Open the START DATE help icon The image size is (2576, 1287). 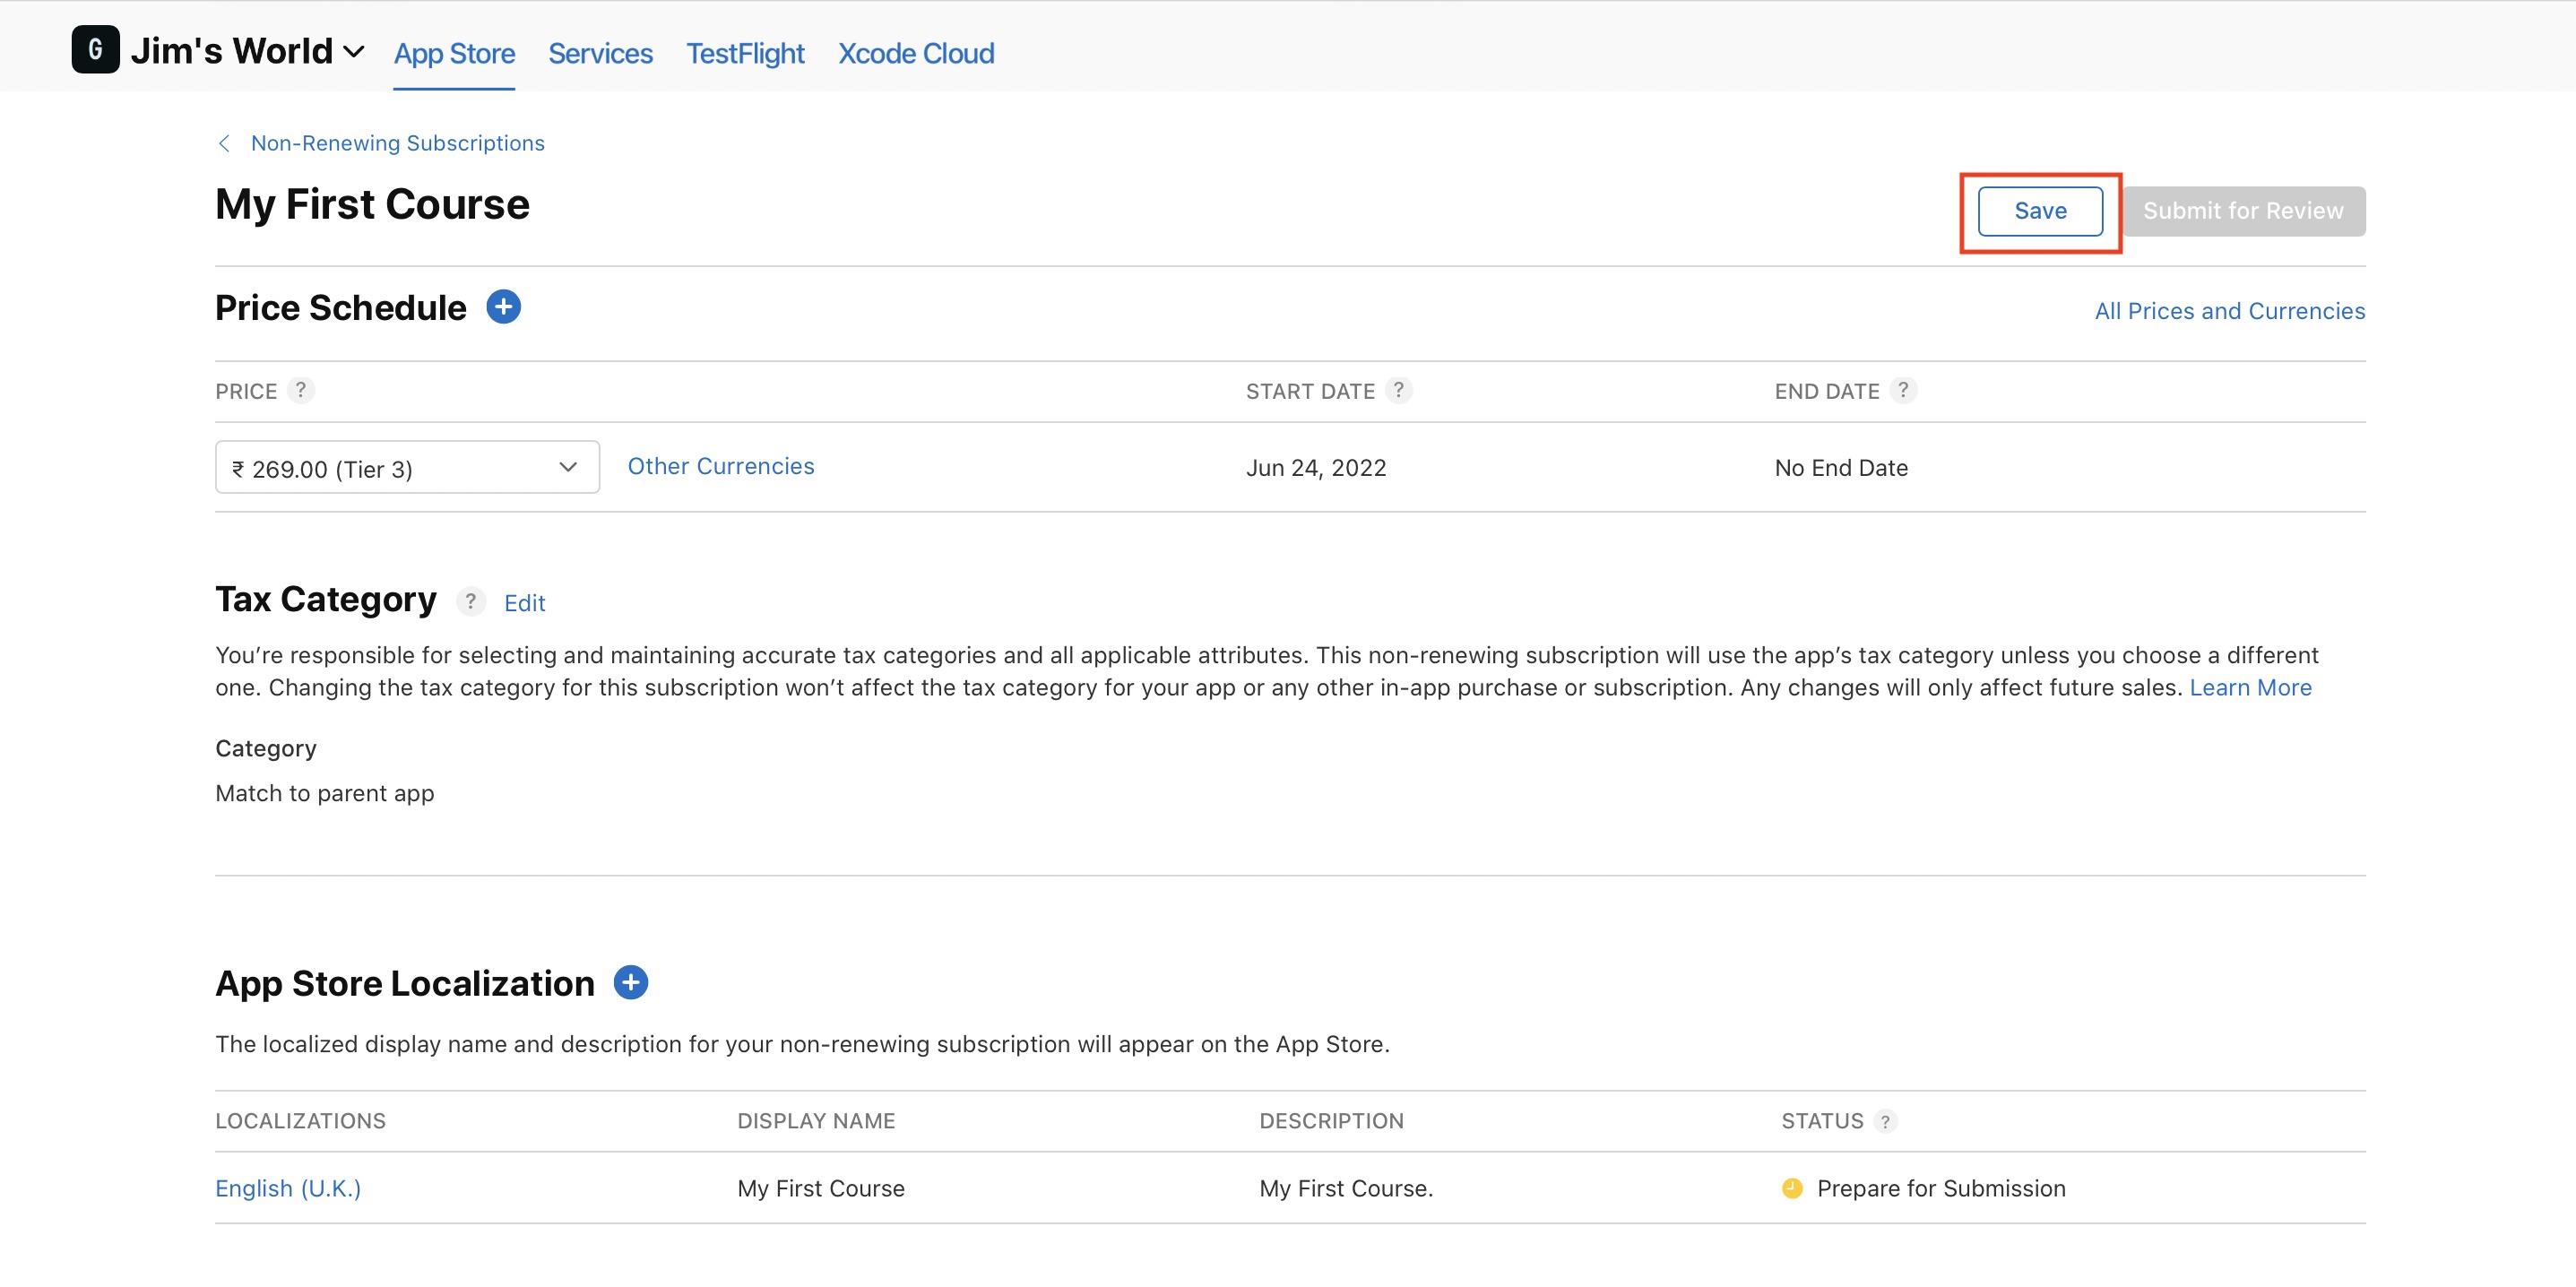point(1398,390)
